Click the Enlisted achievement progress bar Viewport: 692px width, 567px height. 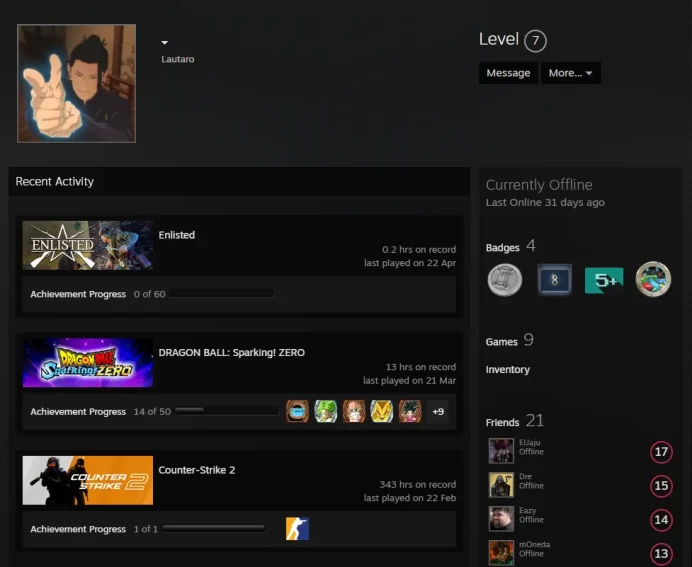[x=222, y=293]
